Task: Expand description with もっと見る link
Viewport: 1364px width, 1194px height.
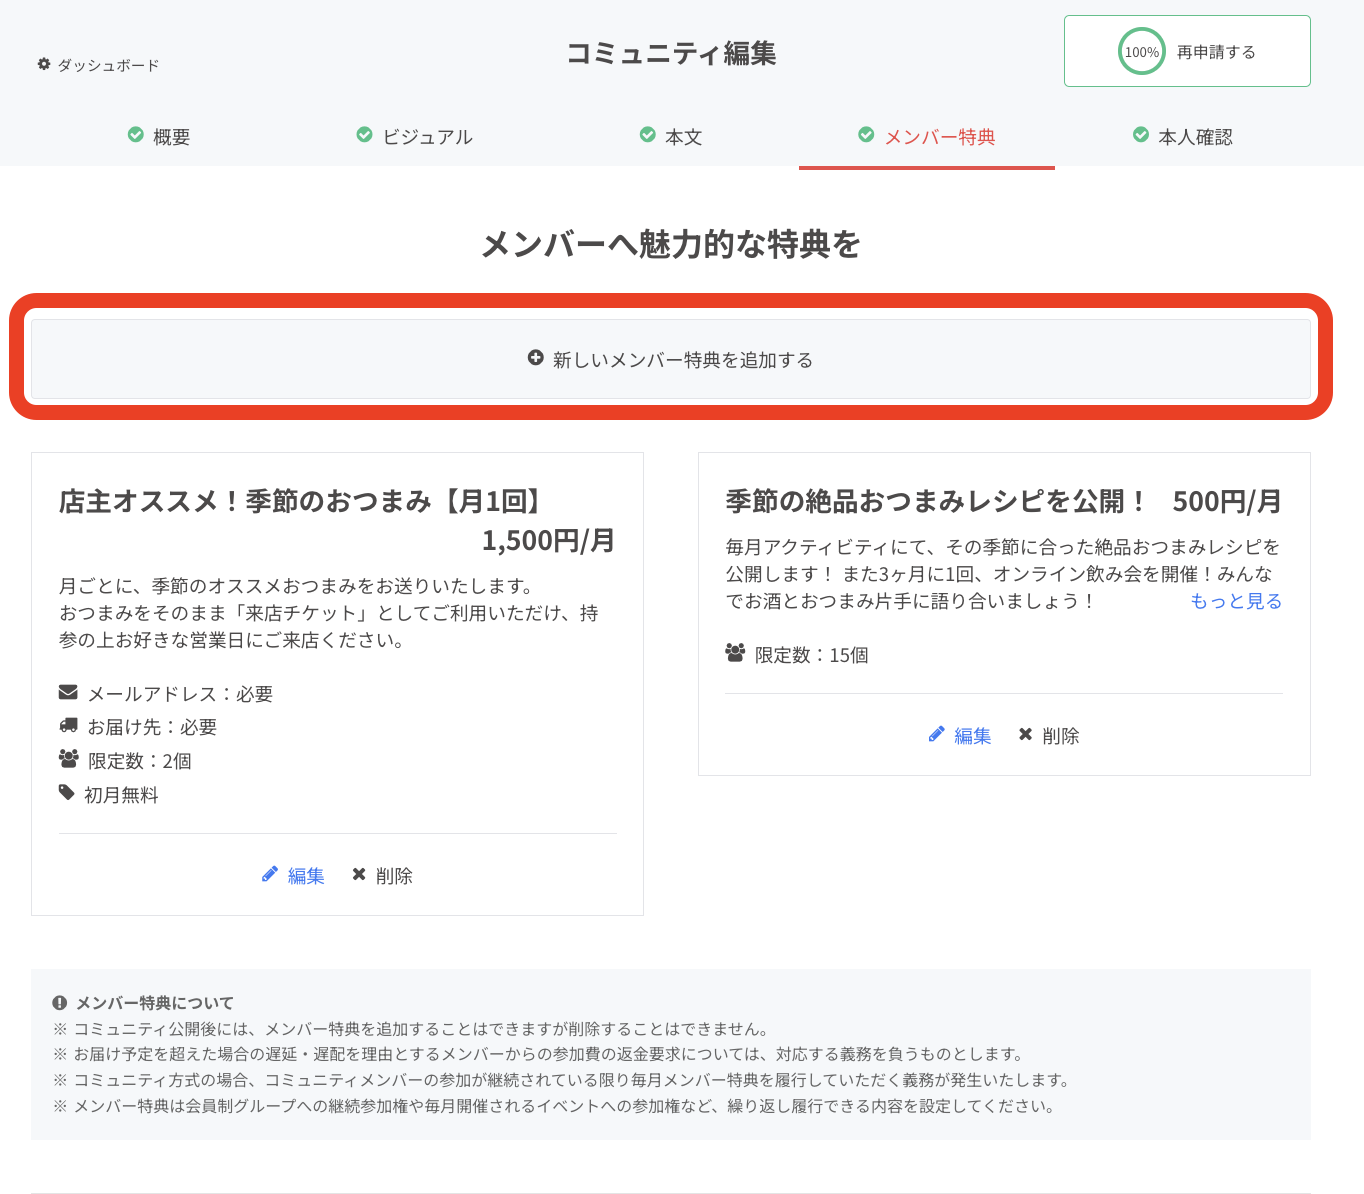Action: tap(1235, 601)
